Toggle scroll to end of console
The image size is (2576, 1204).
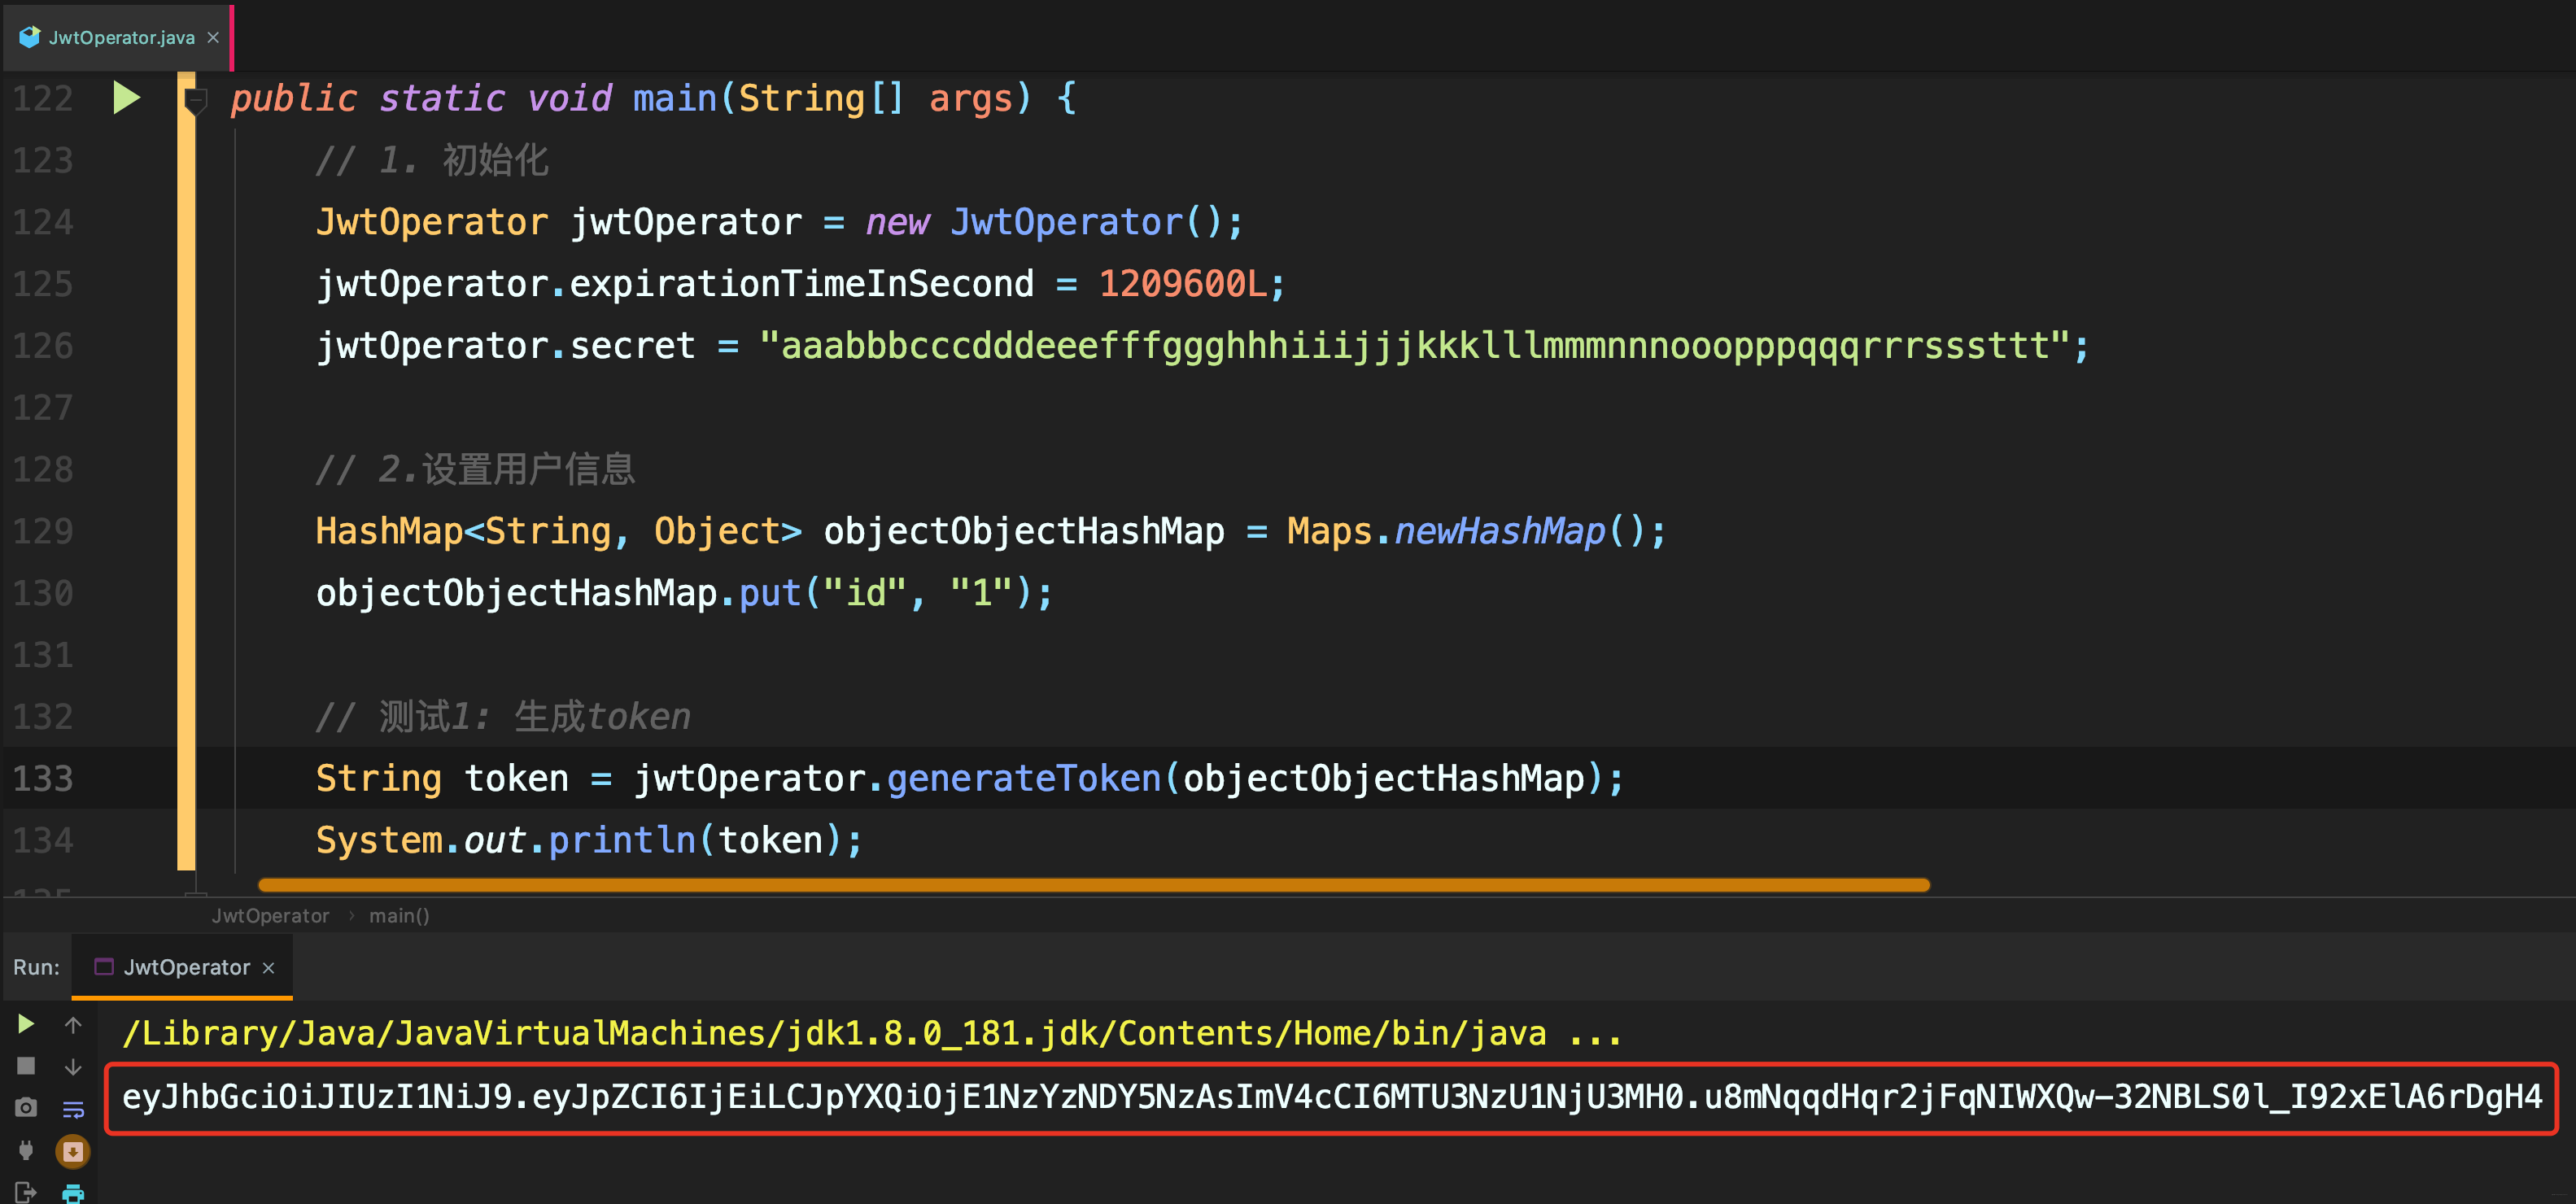(x=73, y=1151)
